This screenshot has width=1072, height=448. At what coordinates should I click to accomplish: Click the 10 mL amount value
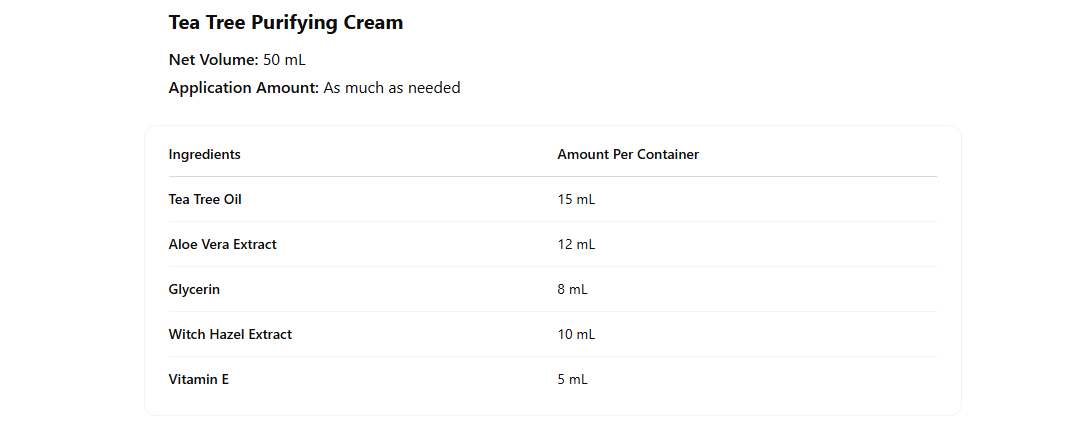[576, 334]
